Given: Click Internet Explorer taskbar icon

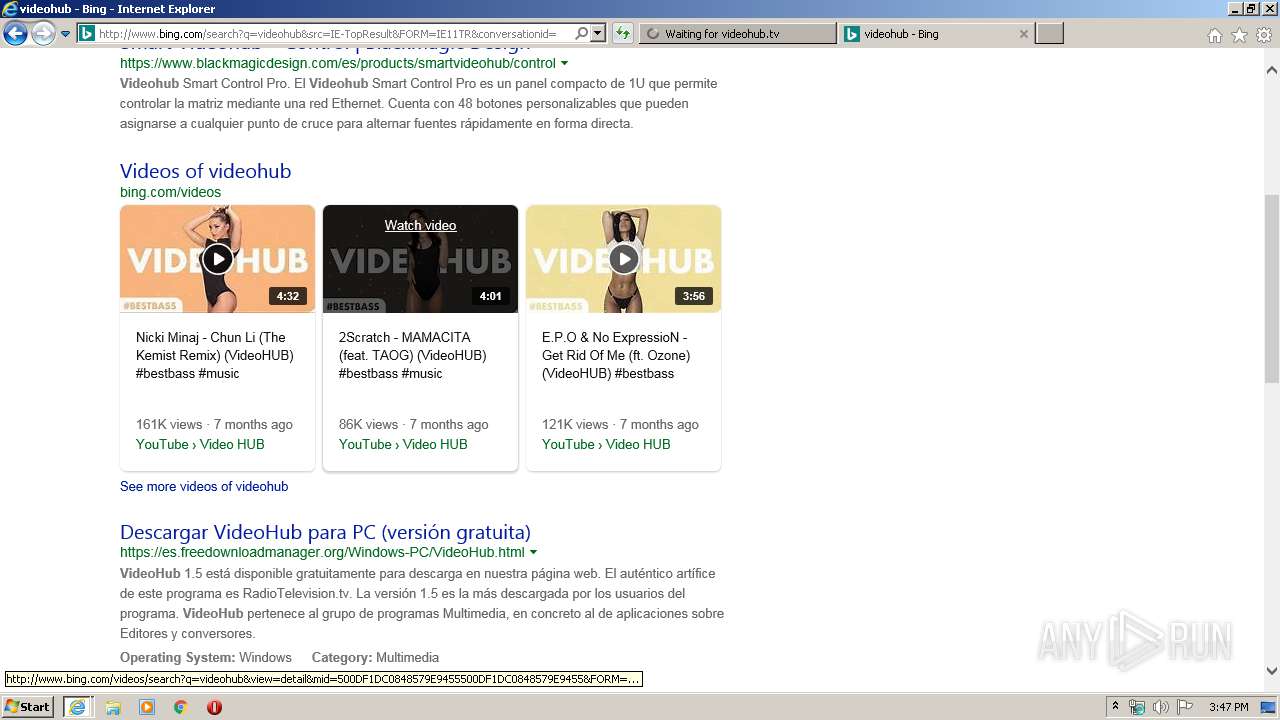Looking at the screenshot, I should 77,706.
